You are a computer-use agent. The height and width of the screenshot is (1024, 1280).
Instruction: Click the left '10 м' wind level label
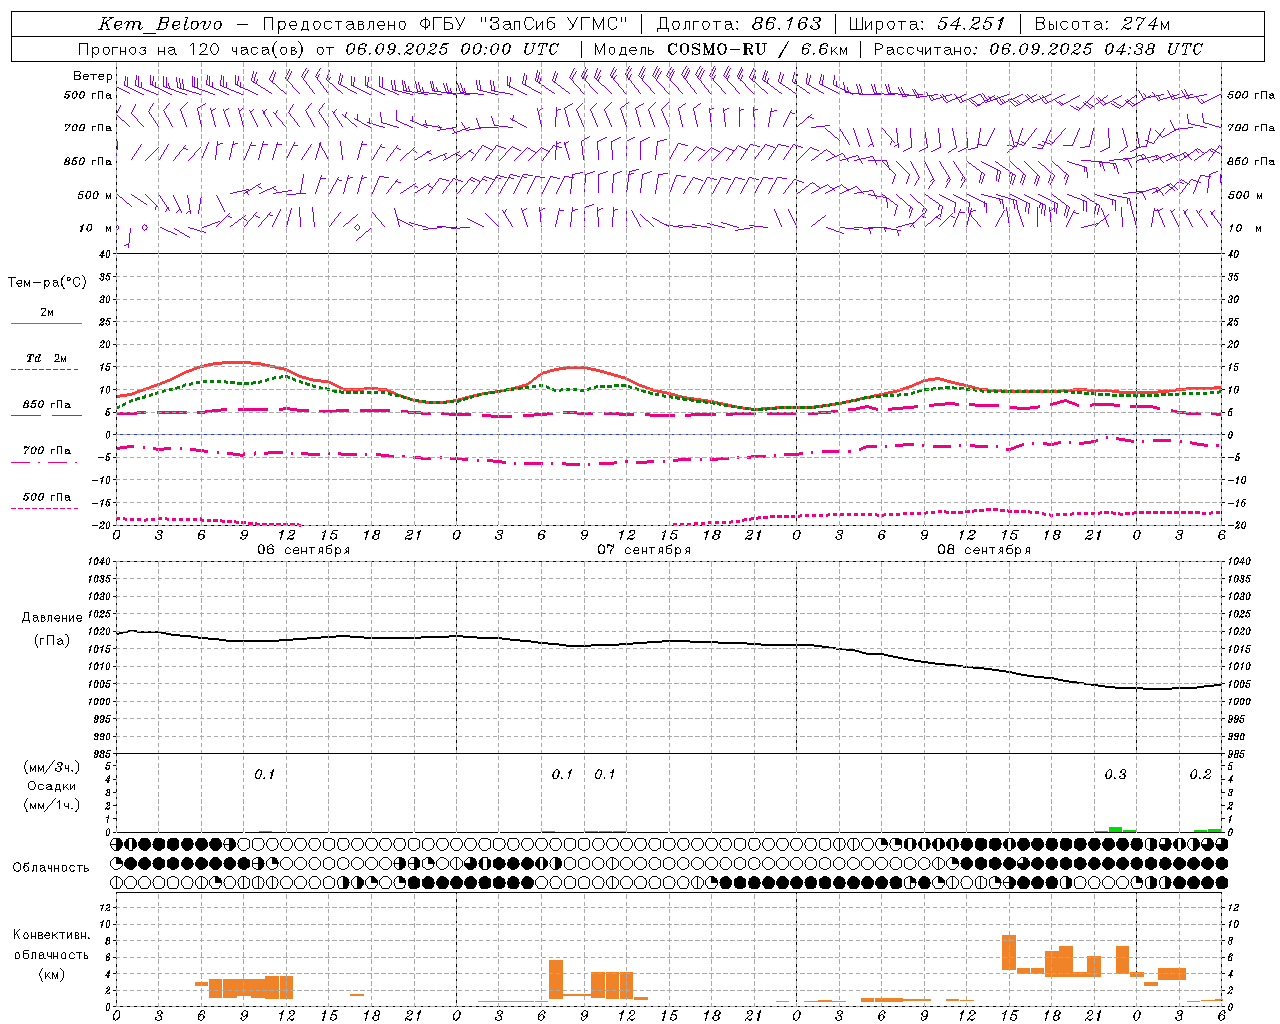pyautogui.click(x=95, y=229)
